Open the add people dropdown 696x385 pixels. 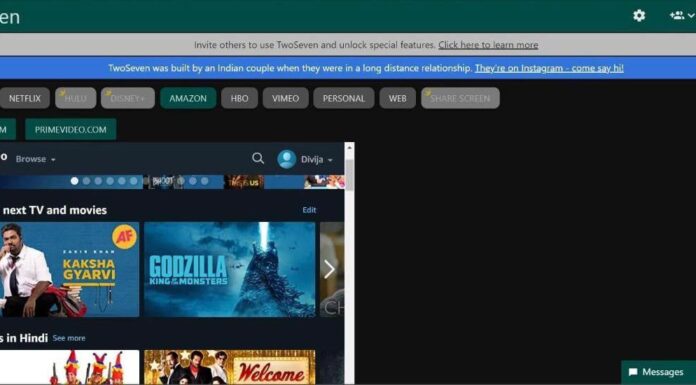point(682,16)
